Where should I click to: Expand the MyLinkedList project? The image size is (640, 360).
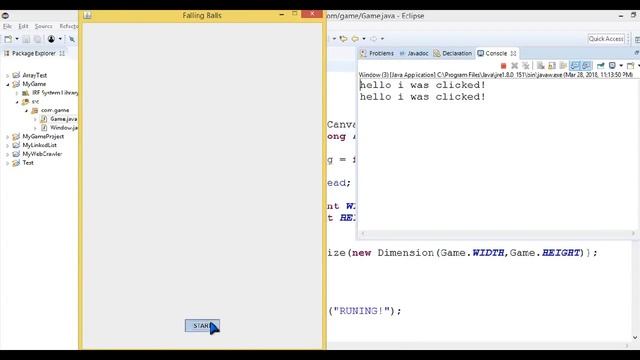pyautogui.click(x=7, y=145)
